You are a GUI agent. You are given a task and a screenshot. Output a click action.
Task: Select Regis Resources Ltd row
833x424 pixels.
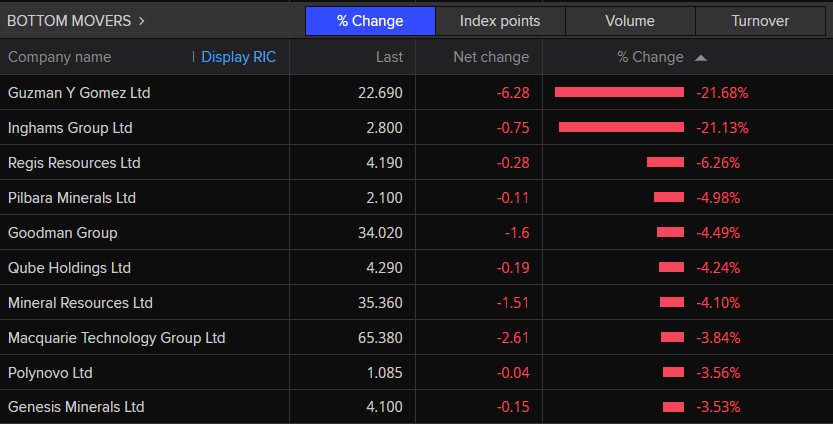(x=74, y=163)
